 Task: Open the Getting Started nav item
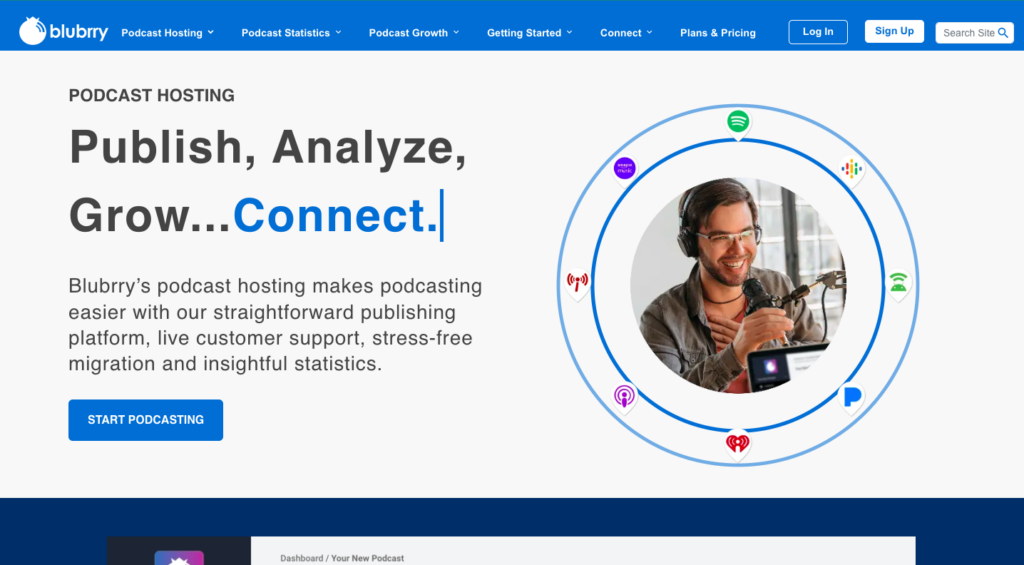[x=524, y=33]
